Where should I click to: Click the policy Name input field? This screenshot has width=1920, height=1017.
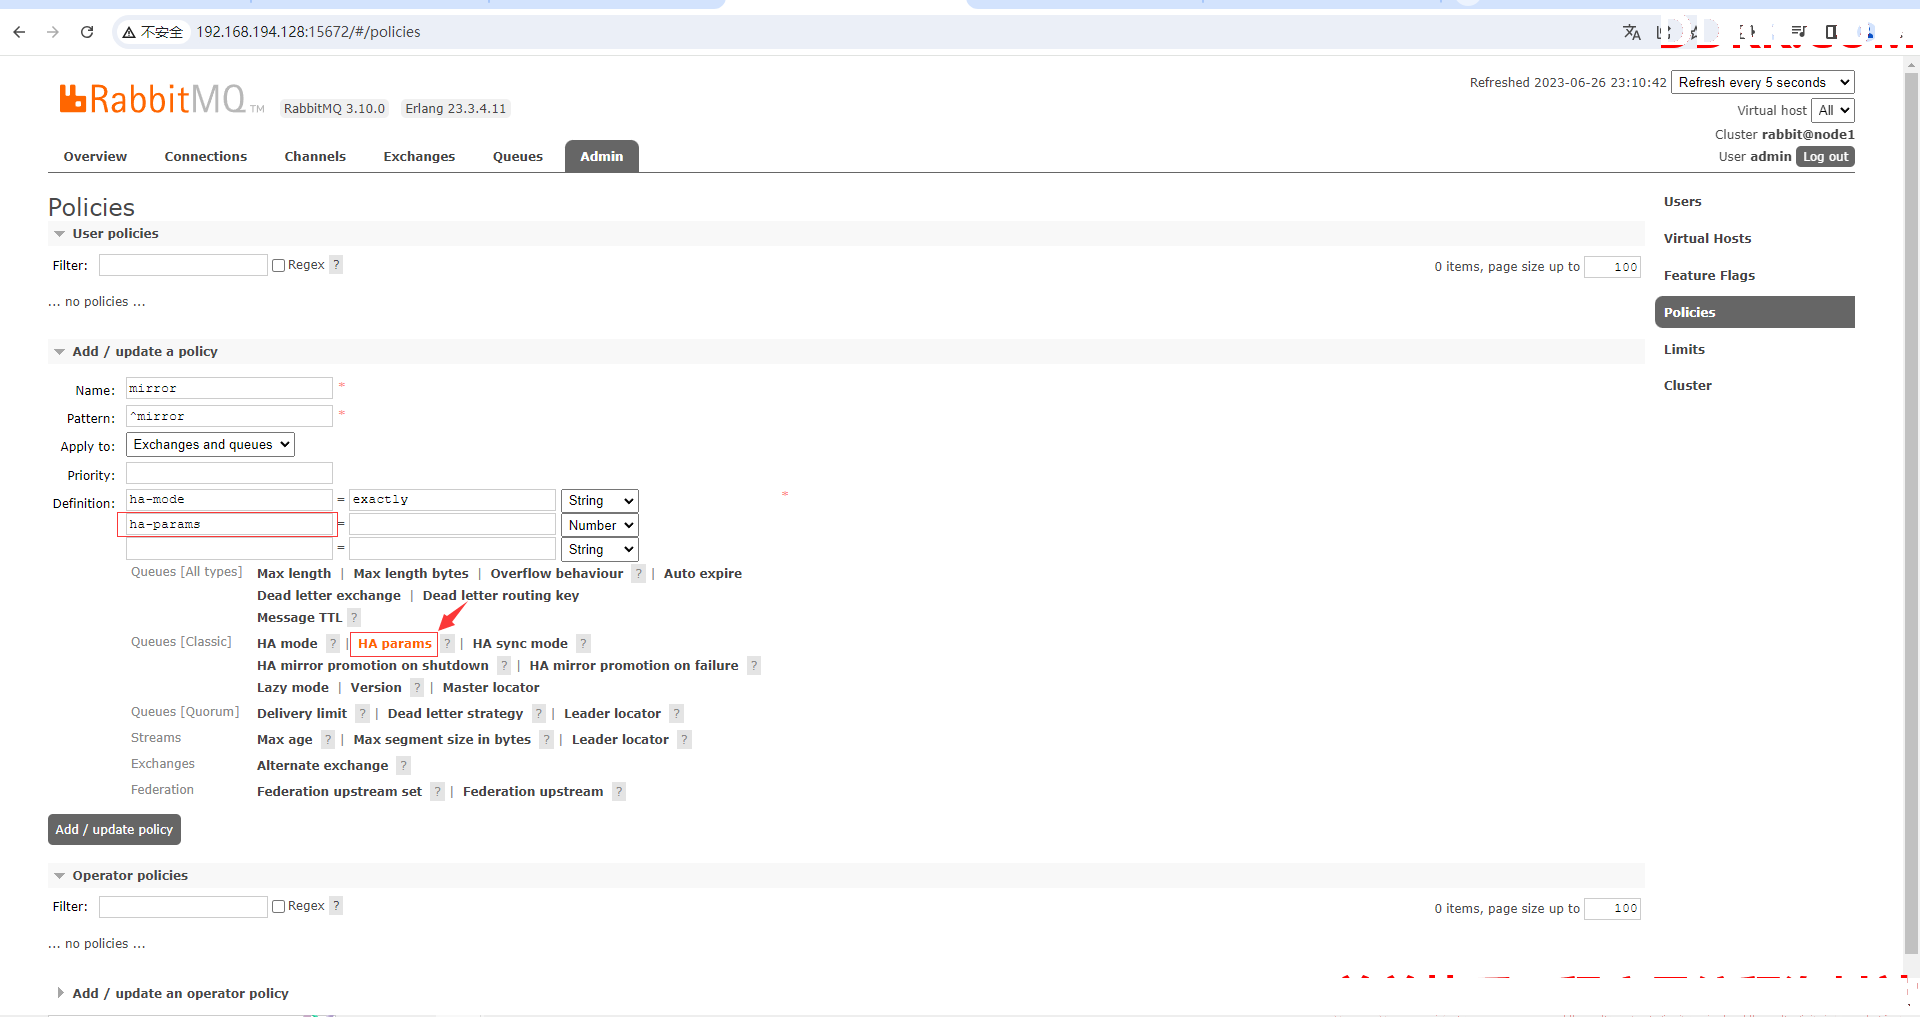229,389
